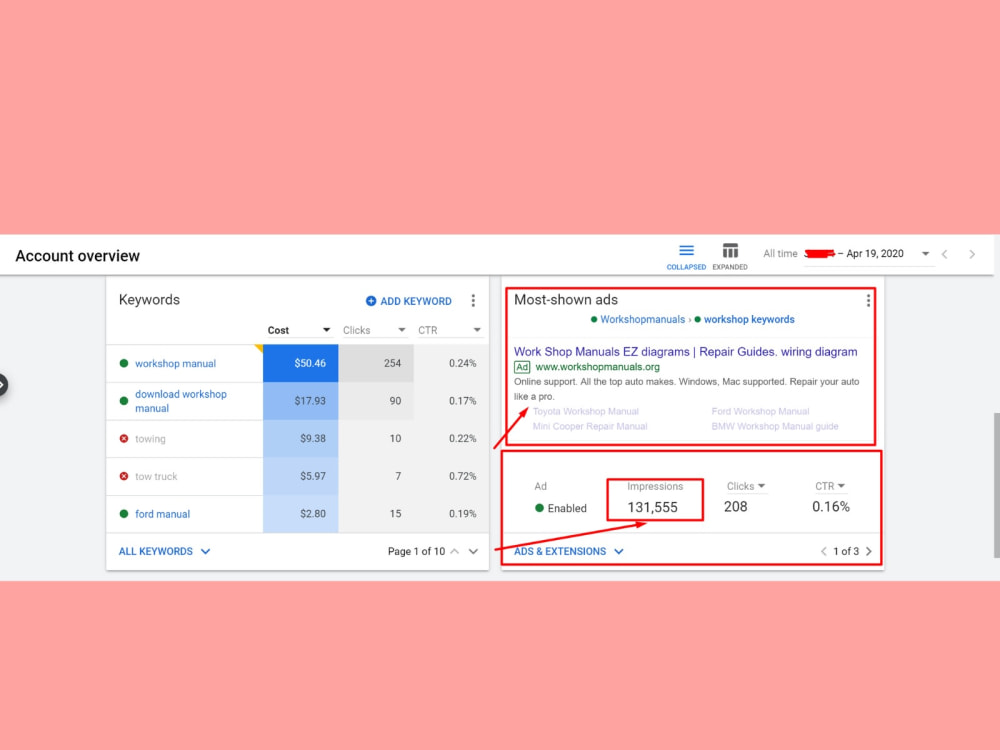Screen dimensions: 1000x750
Task: Click BMW Workshop Manual guide sitelink
Action: pyautogui.click(x=775, y=427)
